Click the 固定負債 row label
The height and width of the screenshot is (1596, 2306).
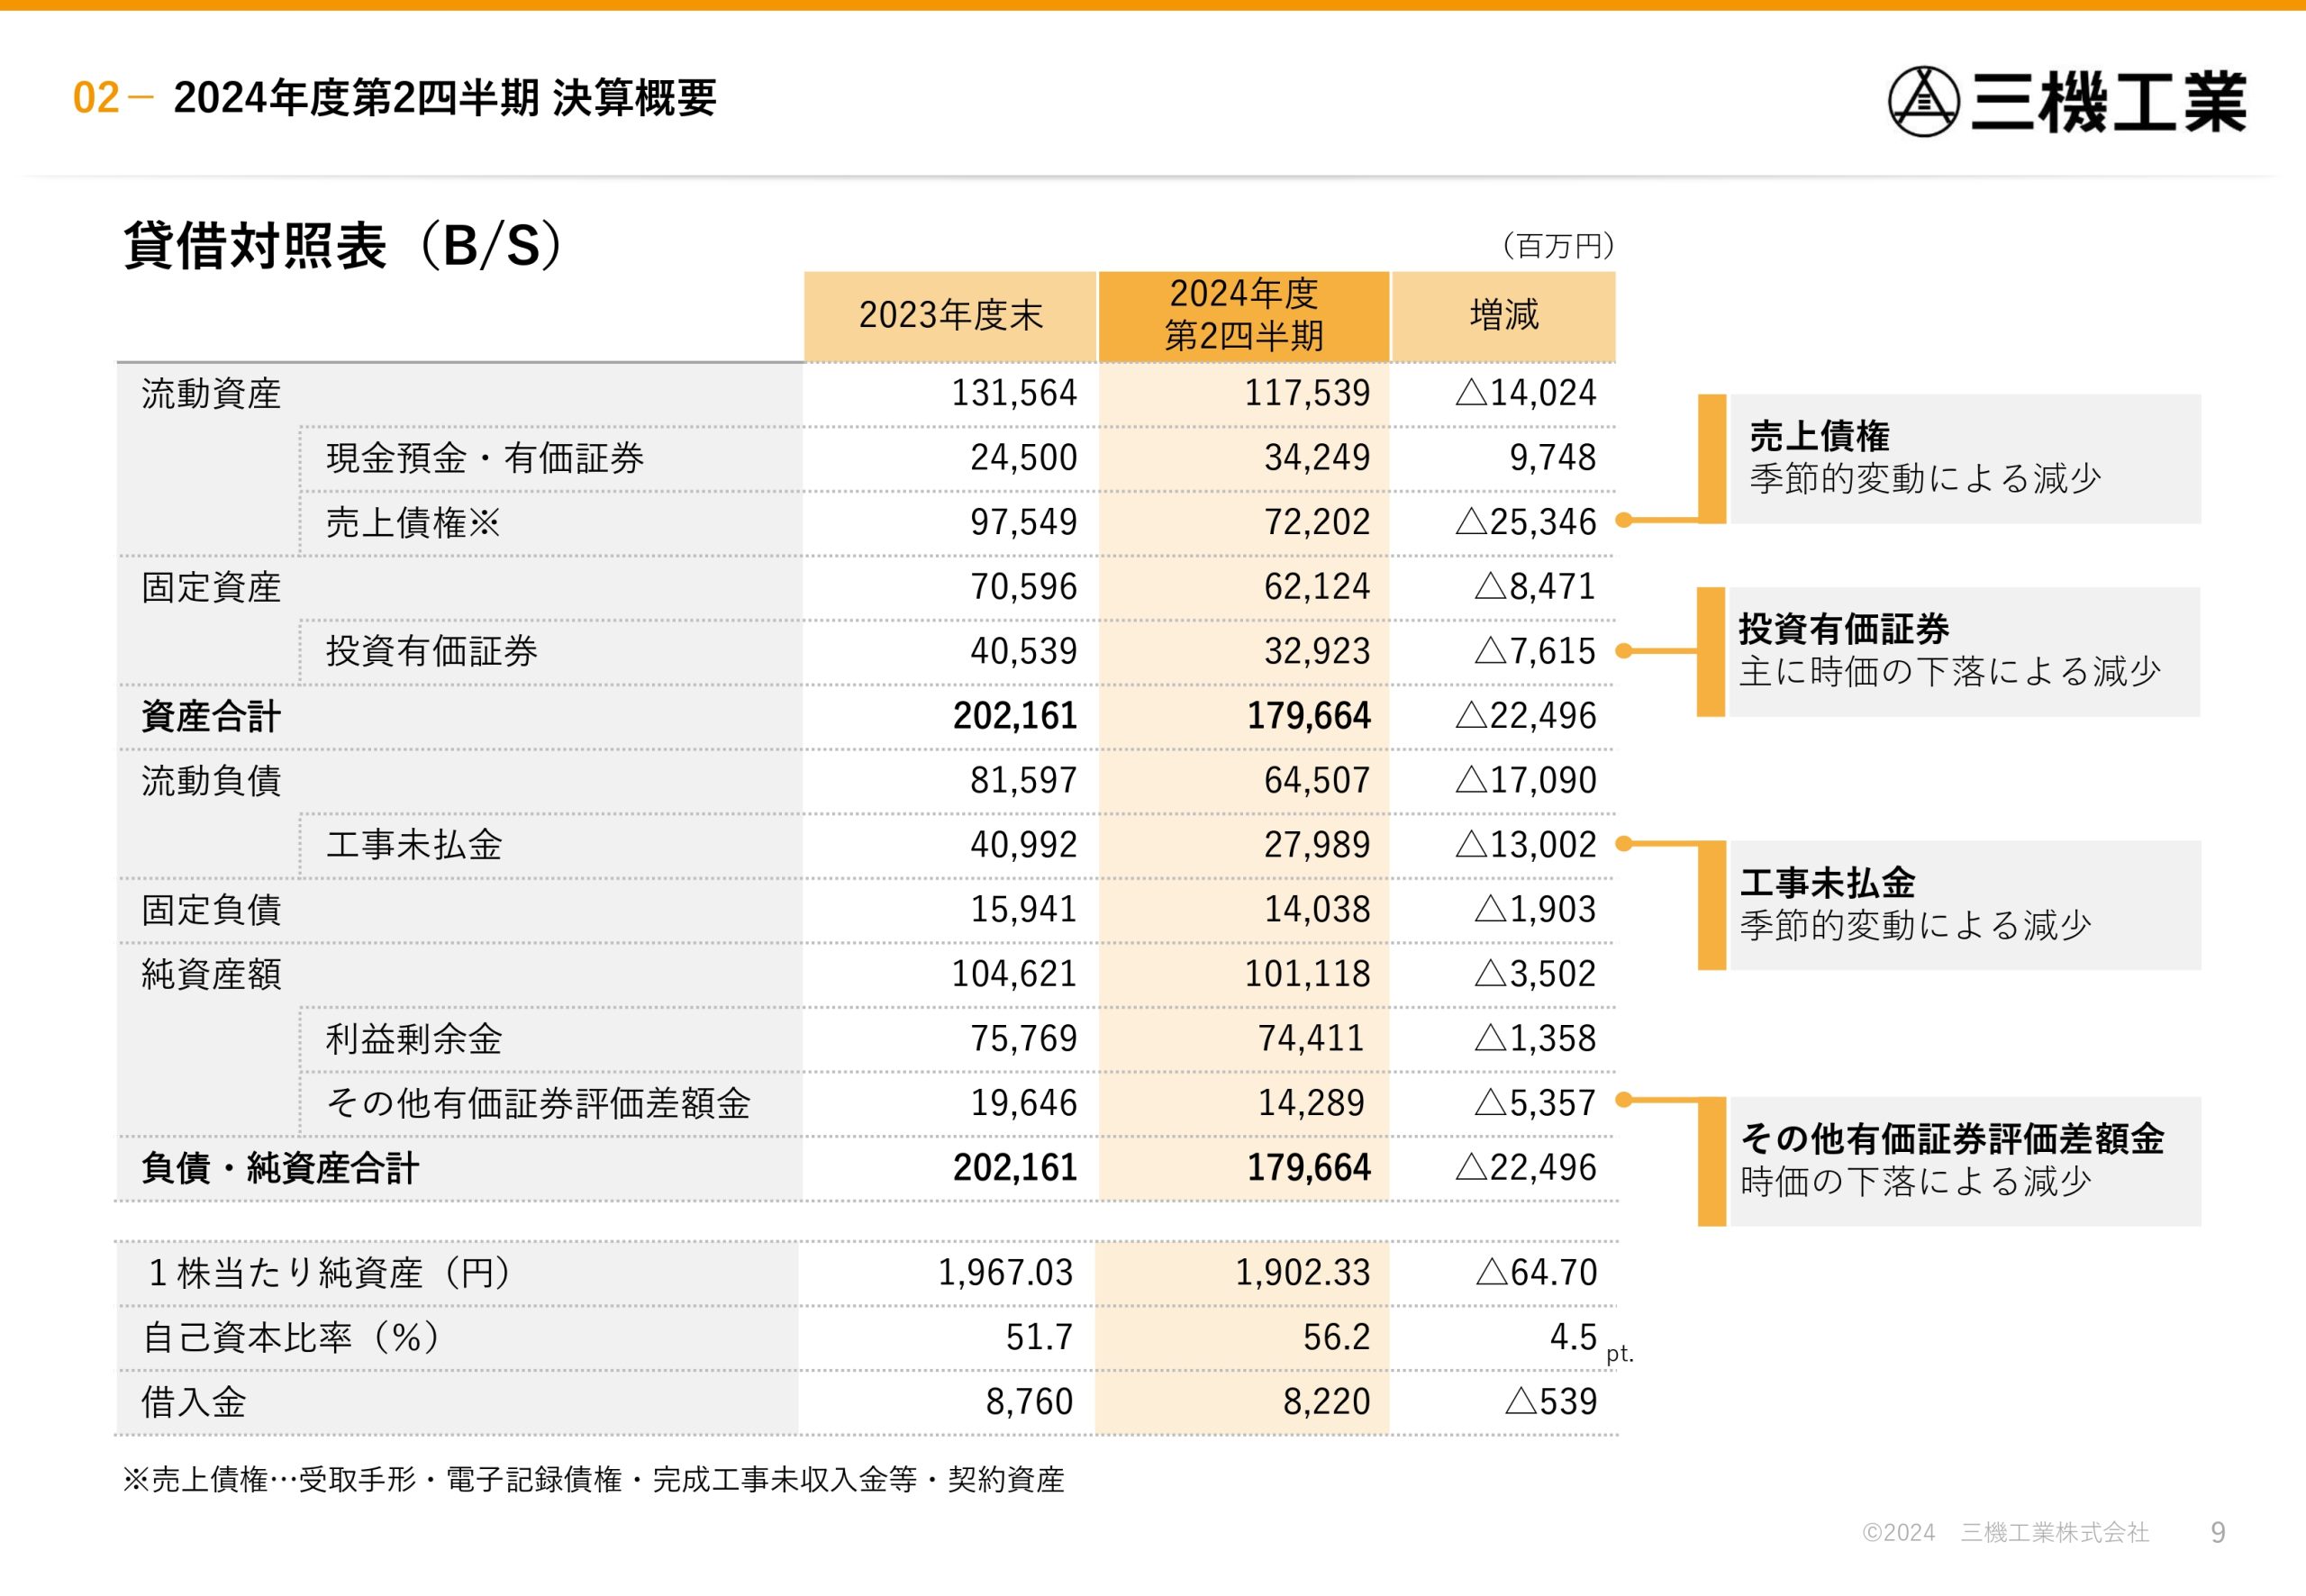pyautogui.click(x=211, y=910)
